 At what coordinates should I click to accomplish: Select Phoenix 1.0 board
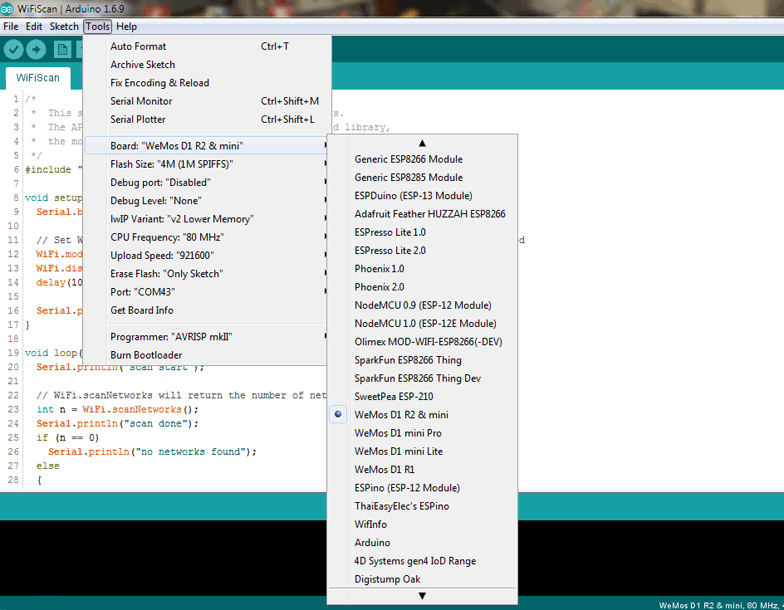point(422,268)
